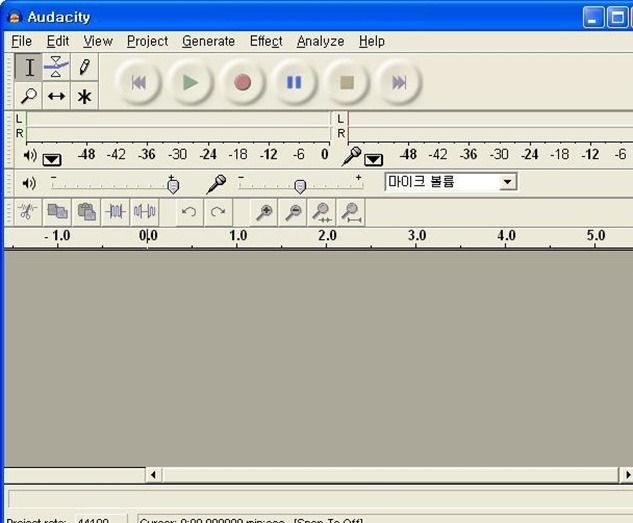The height and width of the screenshot is (523, 633).
Task: Click the Copy icon
Action: coord(57,212)
